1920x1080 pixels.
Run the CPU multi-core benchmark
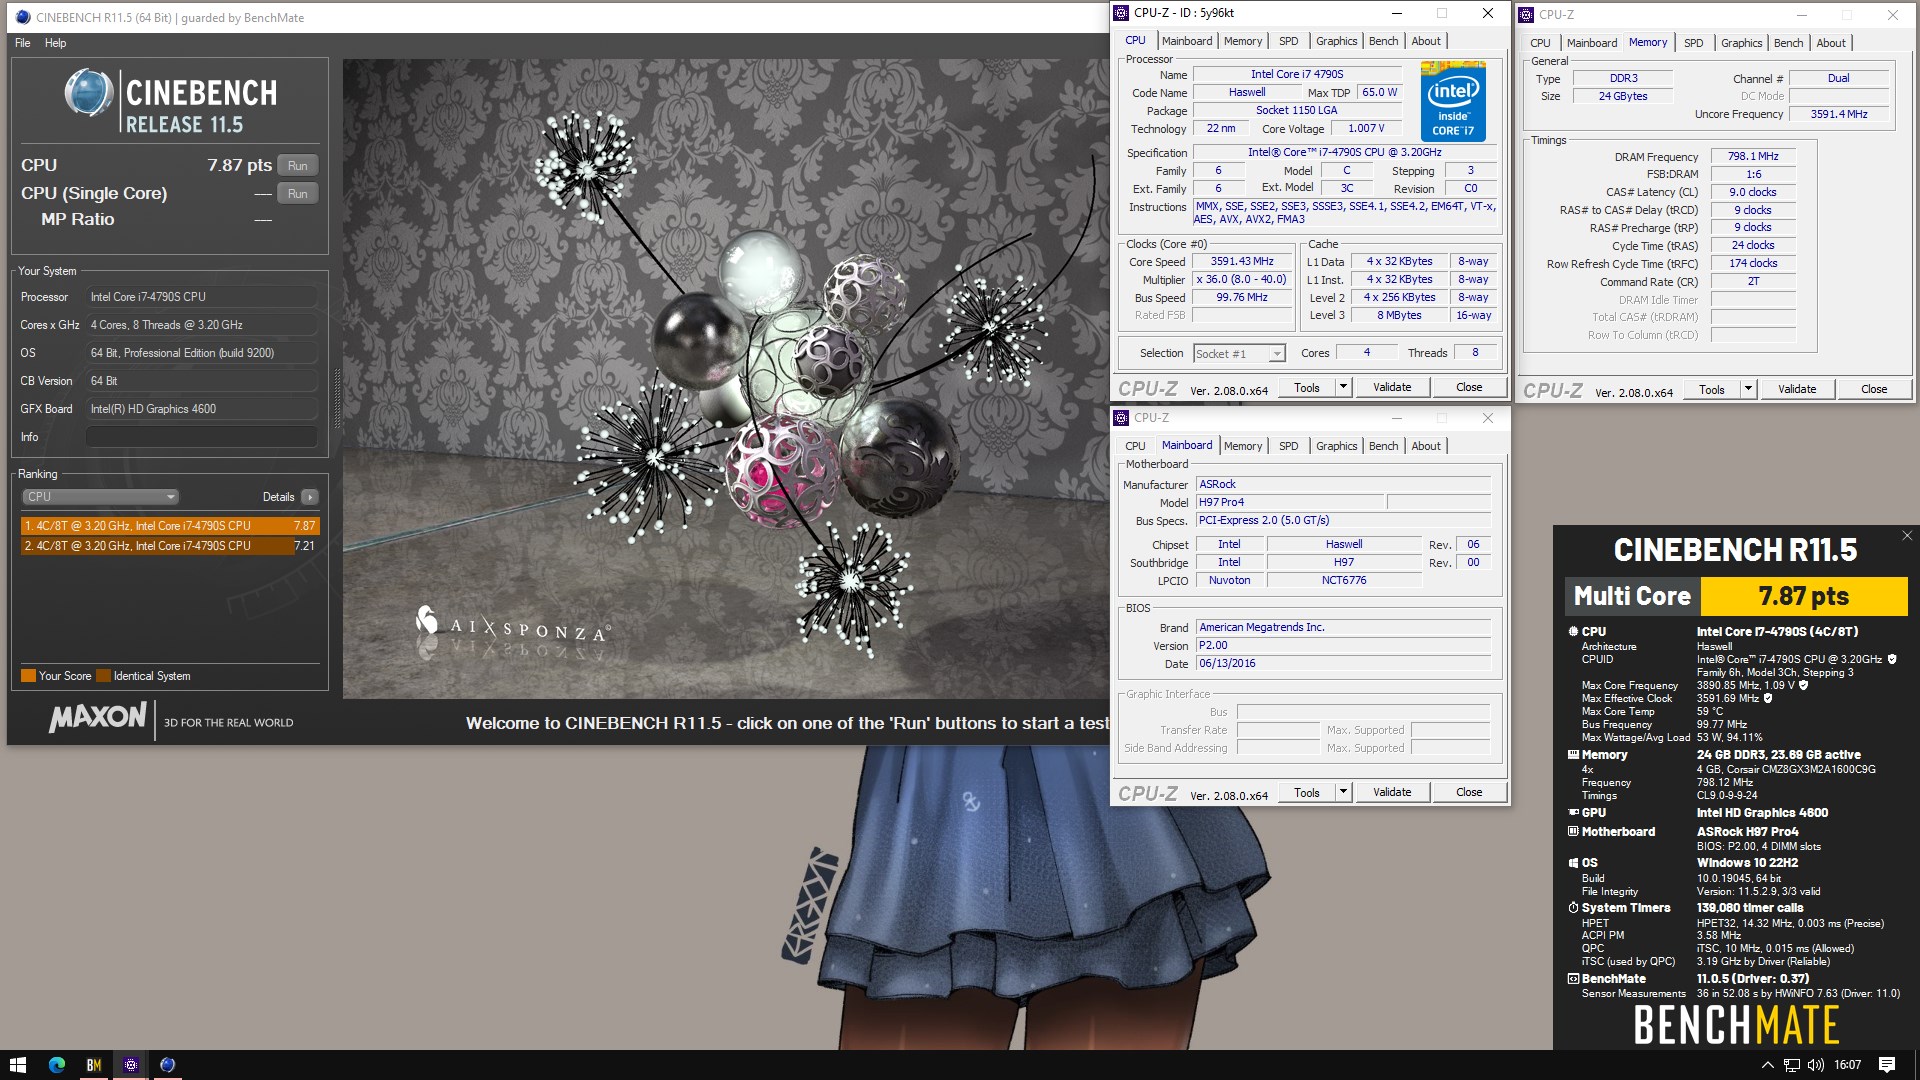click(x=297, y=166)
